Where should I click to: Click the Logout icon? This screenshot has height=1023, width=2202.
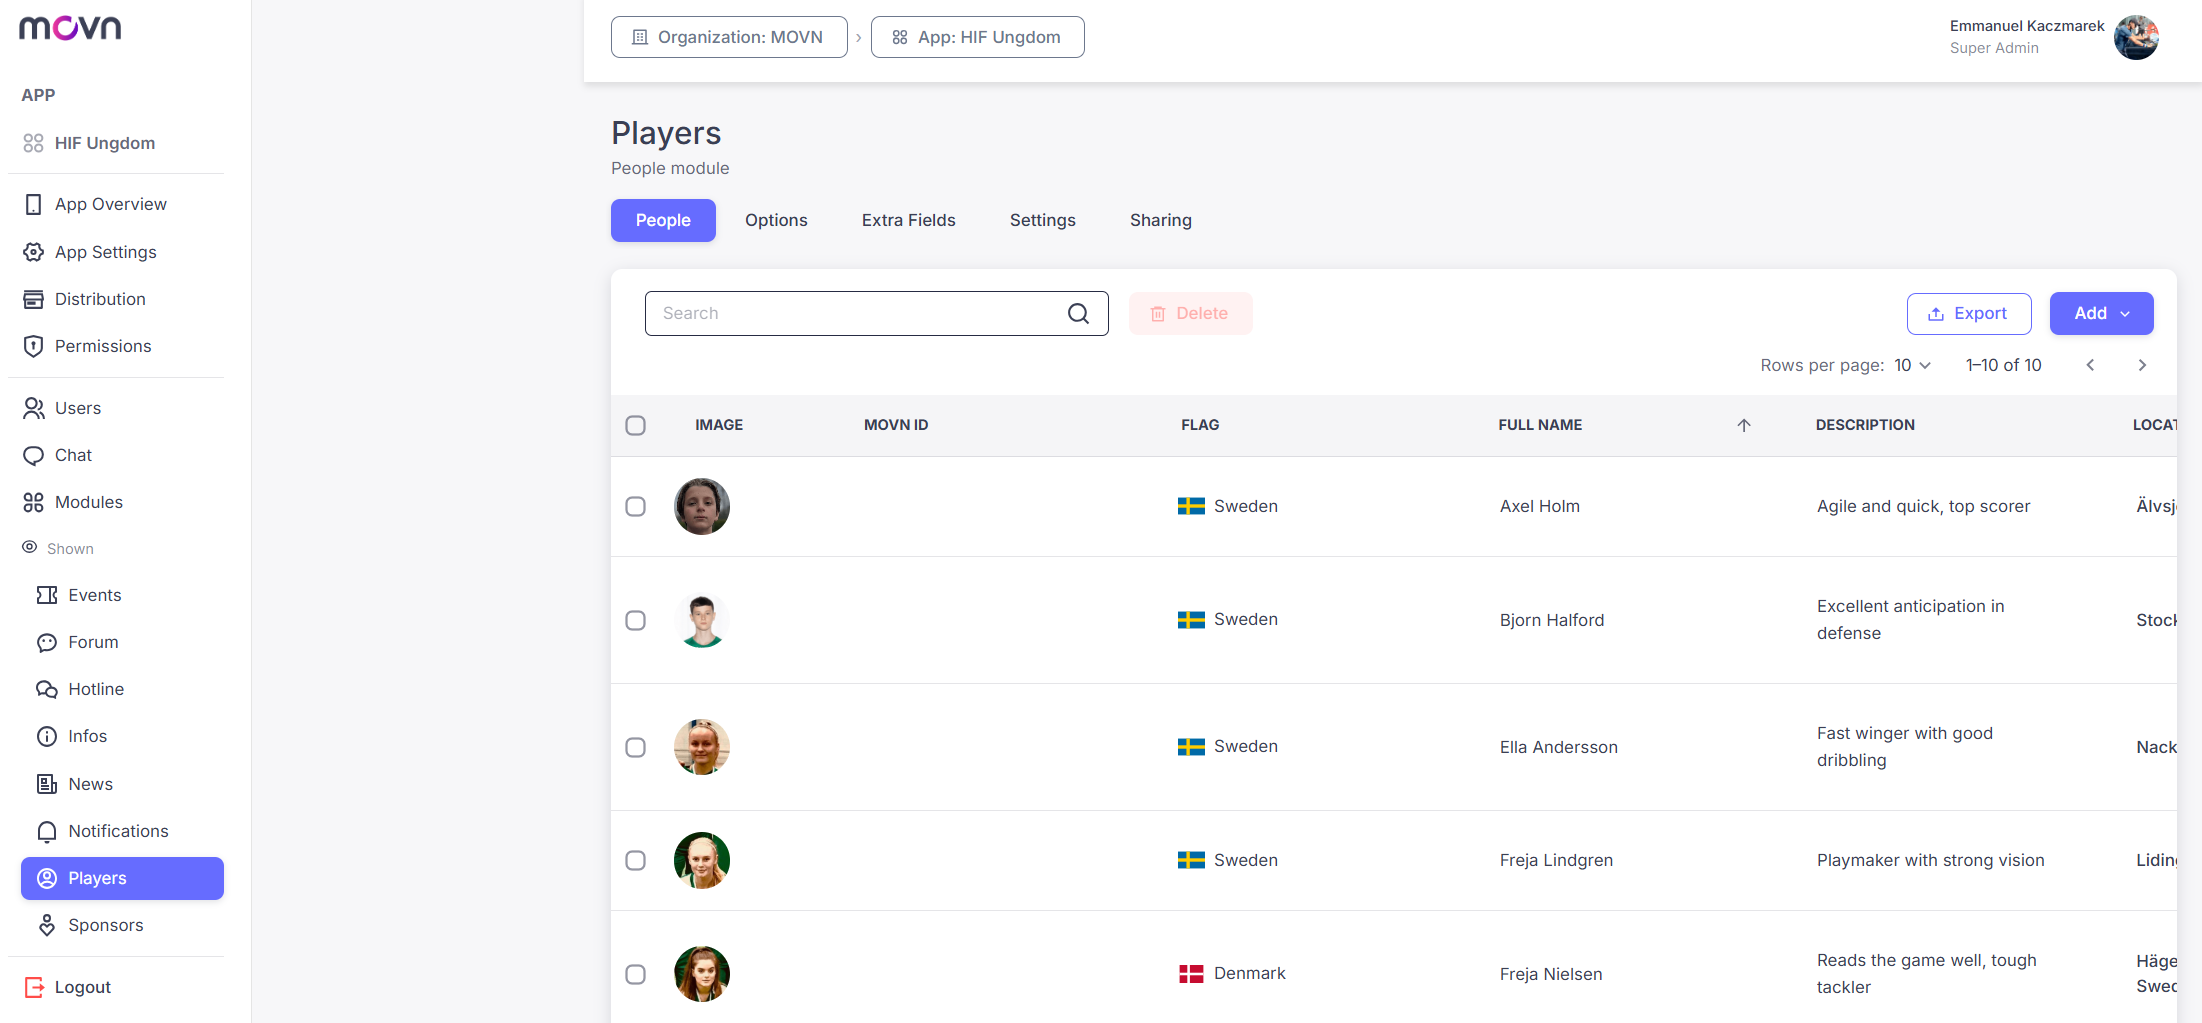(34, 987)
